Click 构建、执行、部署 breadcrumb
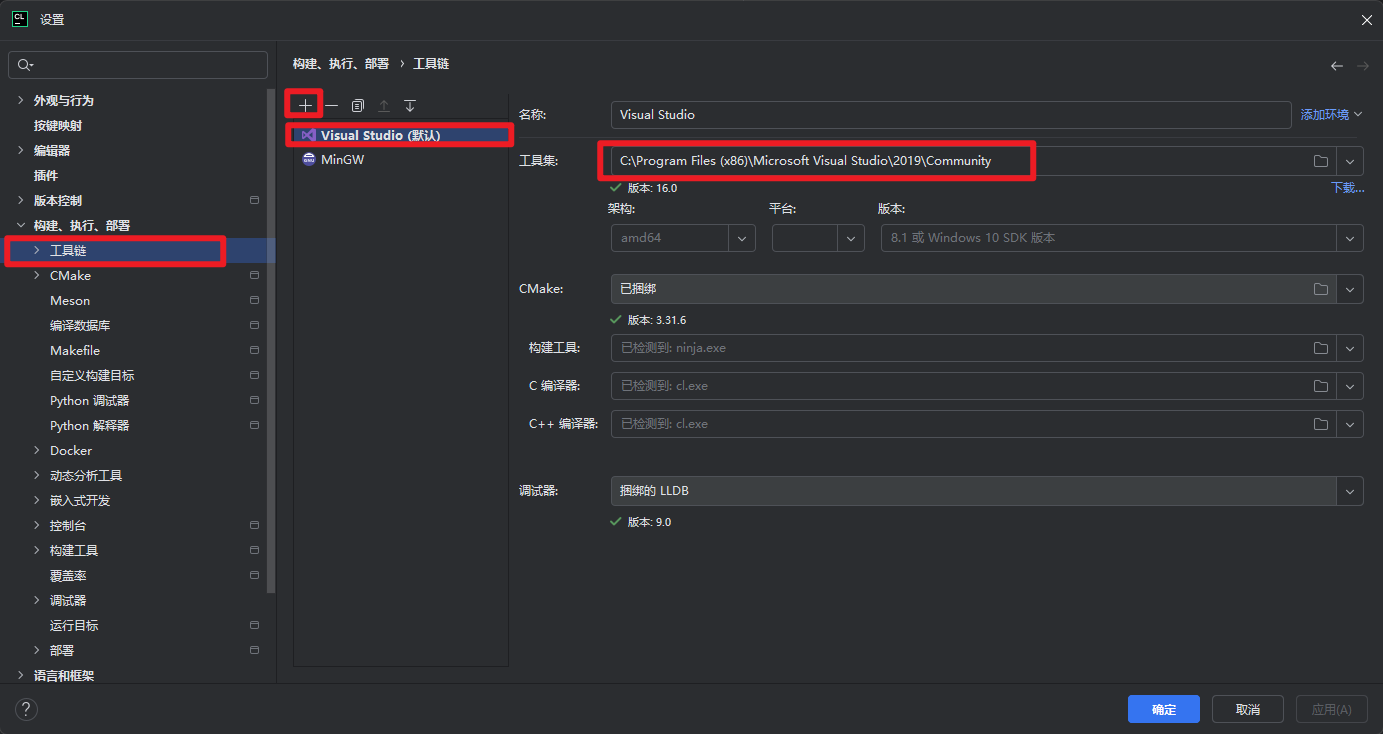Screen dimensions: 1383x734 (x=341, y=64)
